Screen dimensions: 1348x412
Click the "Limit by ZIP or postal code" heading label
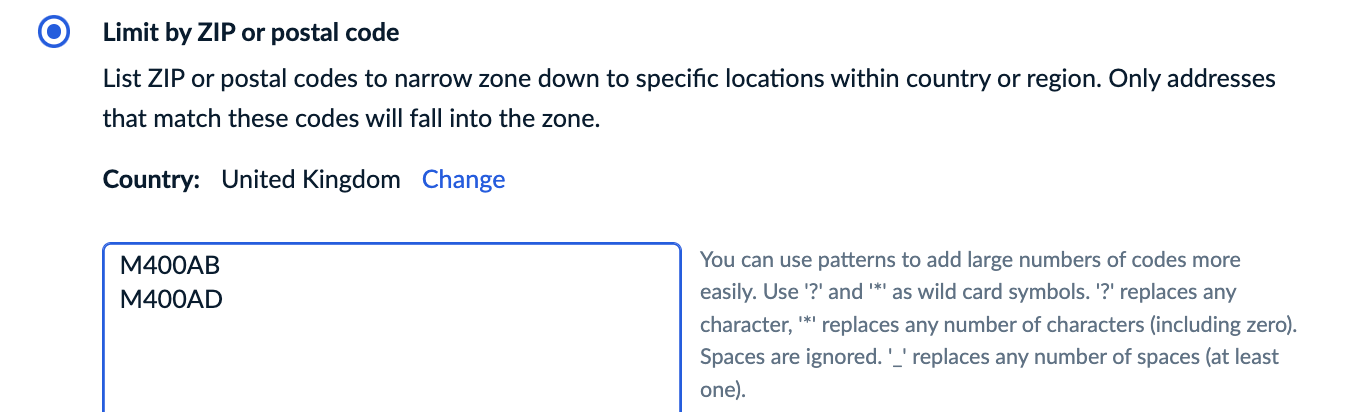[250, 33]
